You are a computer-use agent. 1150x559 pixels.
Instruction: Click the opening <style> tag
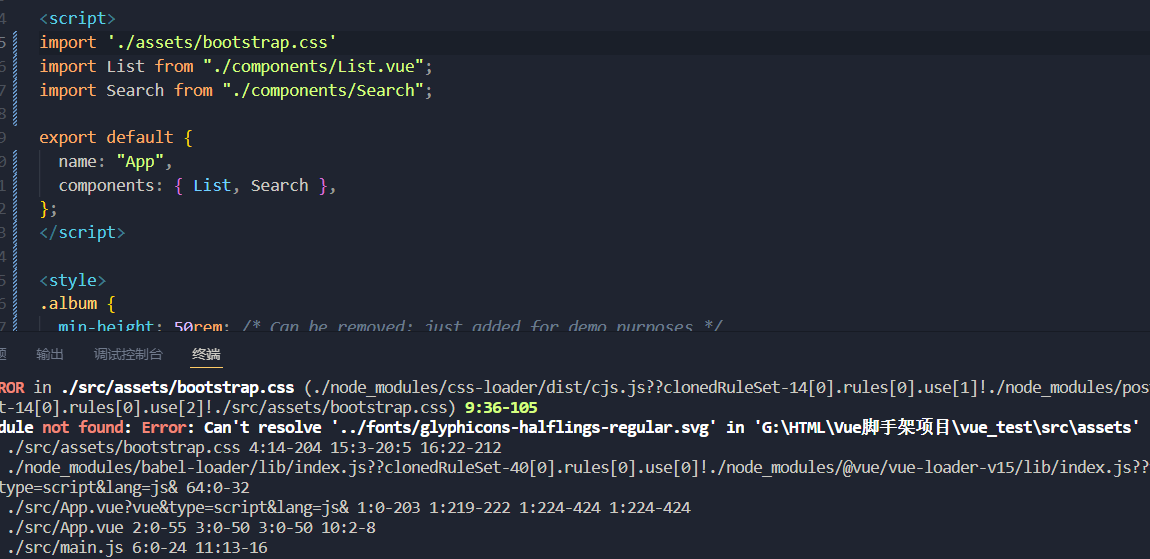pyautogui.click(x=73, y=280)
